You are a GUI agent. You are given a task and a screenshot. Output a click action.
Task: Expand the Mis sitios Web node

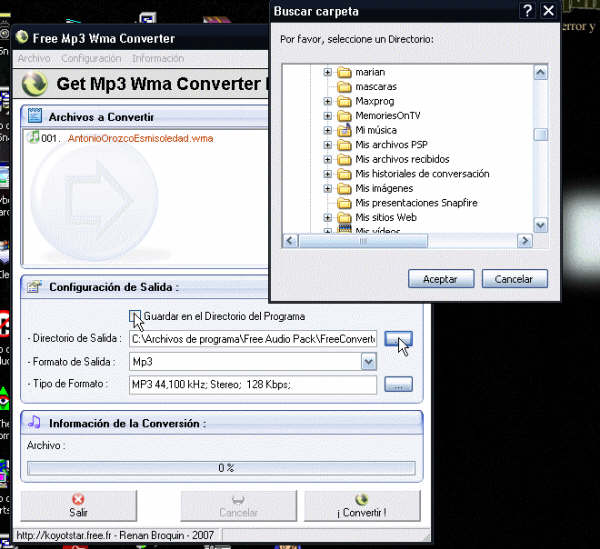(328, 217)
